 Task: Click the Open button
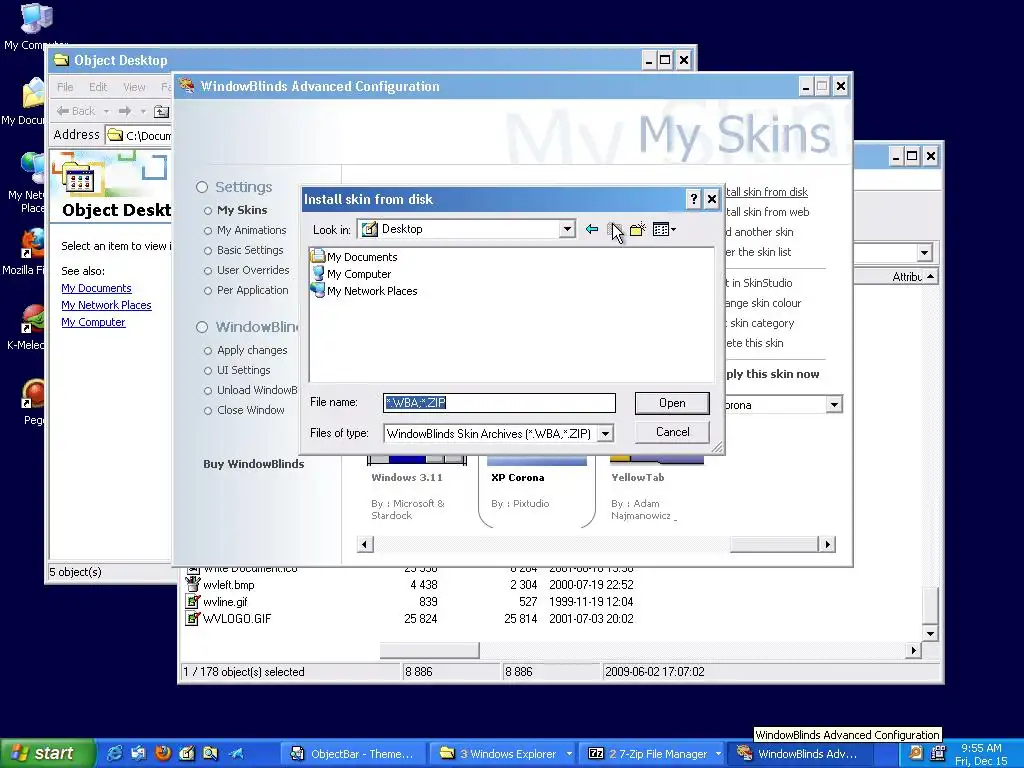(672, 403)
